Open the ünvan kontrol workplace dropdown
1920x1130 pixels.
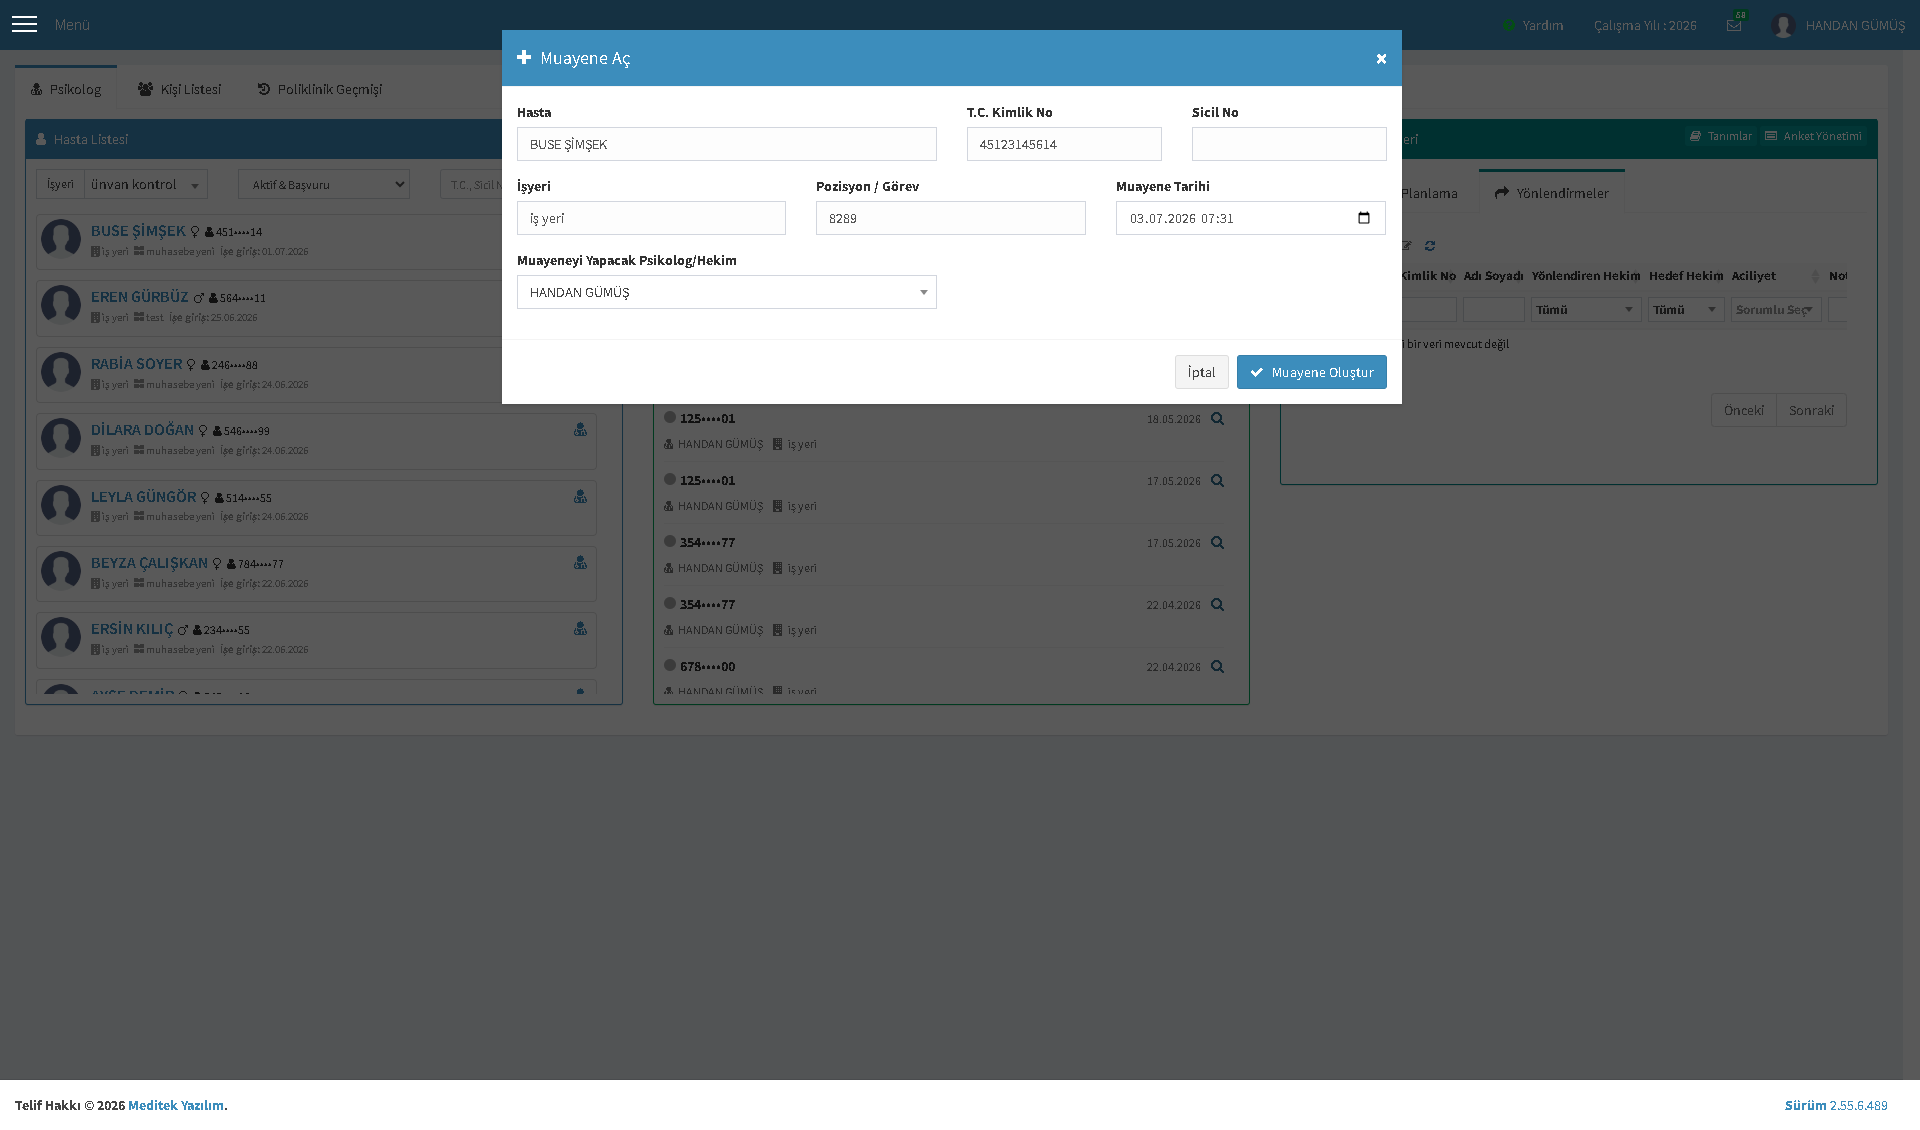pyautogui.click(x=145, y=184)
